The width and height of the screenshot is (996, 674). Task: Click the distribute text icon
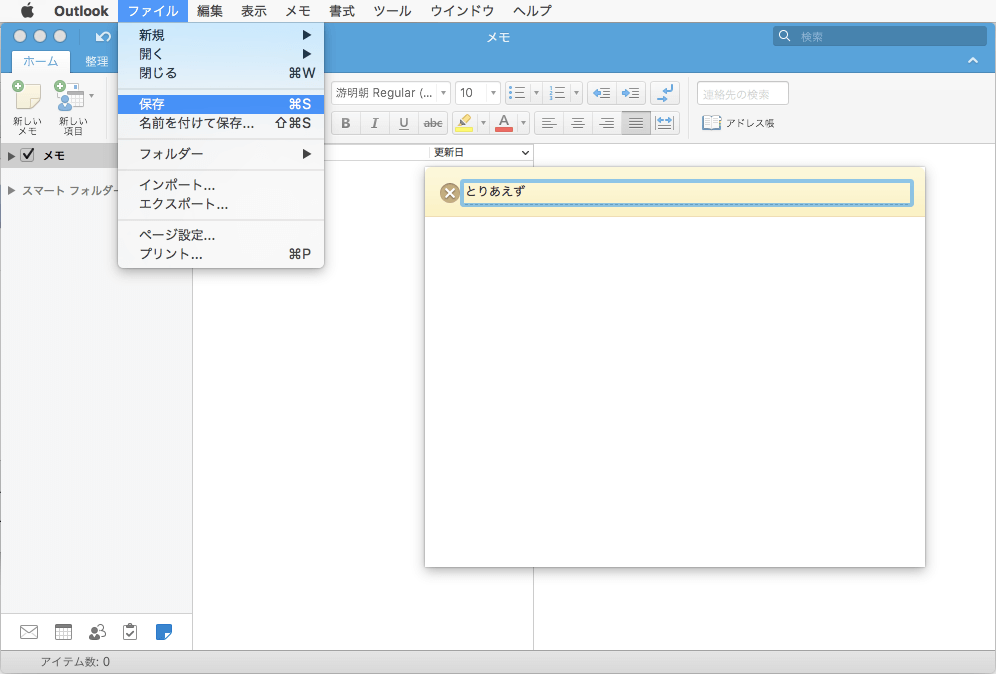pyautogui.click(x=664, y=123)
